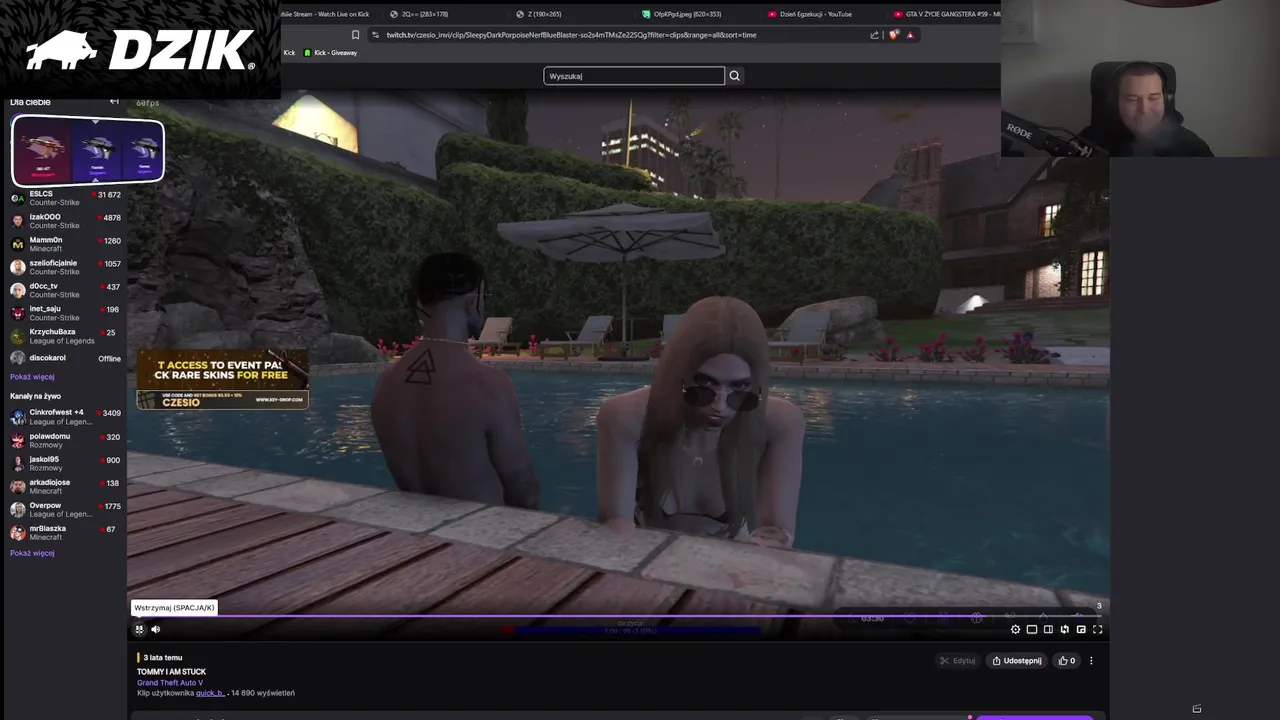The width and height of the screenshot is (1280, 720).
Task: Bookmark the page with the bookmark icon
Action: coord(355,35)
